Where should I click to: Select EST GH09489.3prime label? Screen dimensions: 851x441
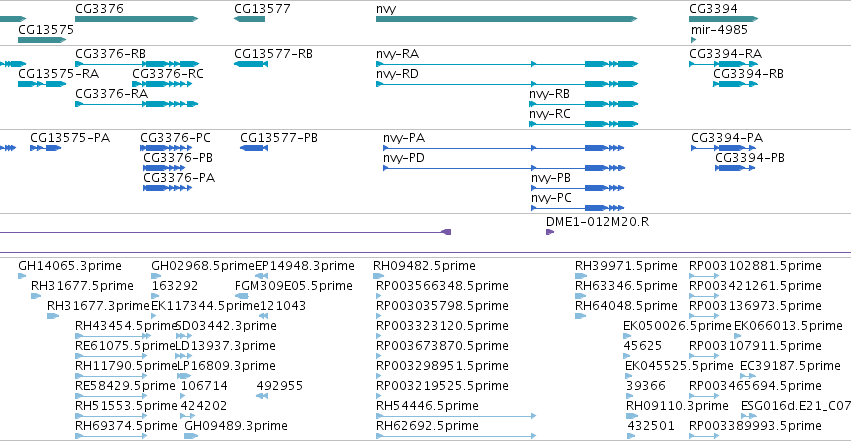coord(236,426)
